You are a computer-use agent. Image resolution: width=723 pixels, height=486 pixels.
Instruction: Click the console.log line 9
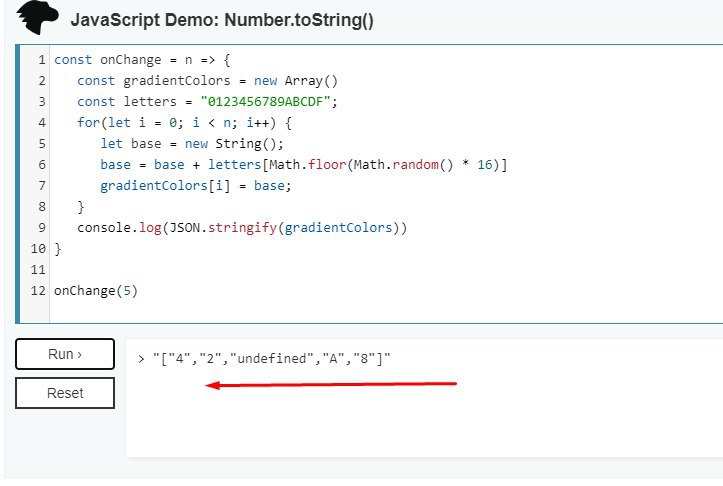click(242, 227)
